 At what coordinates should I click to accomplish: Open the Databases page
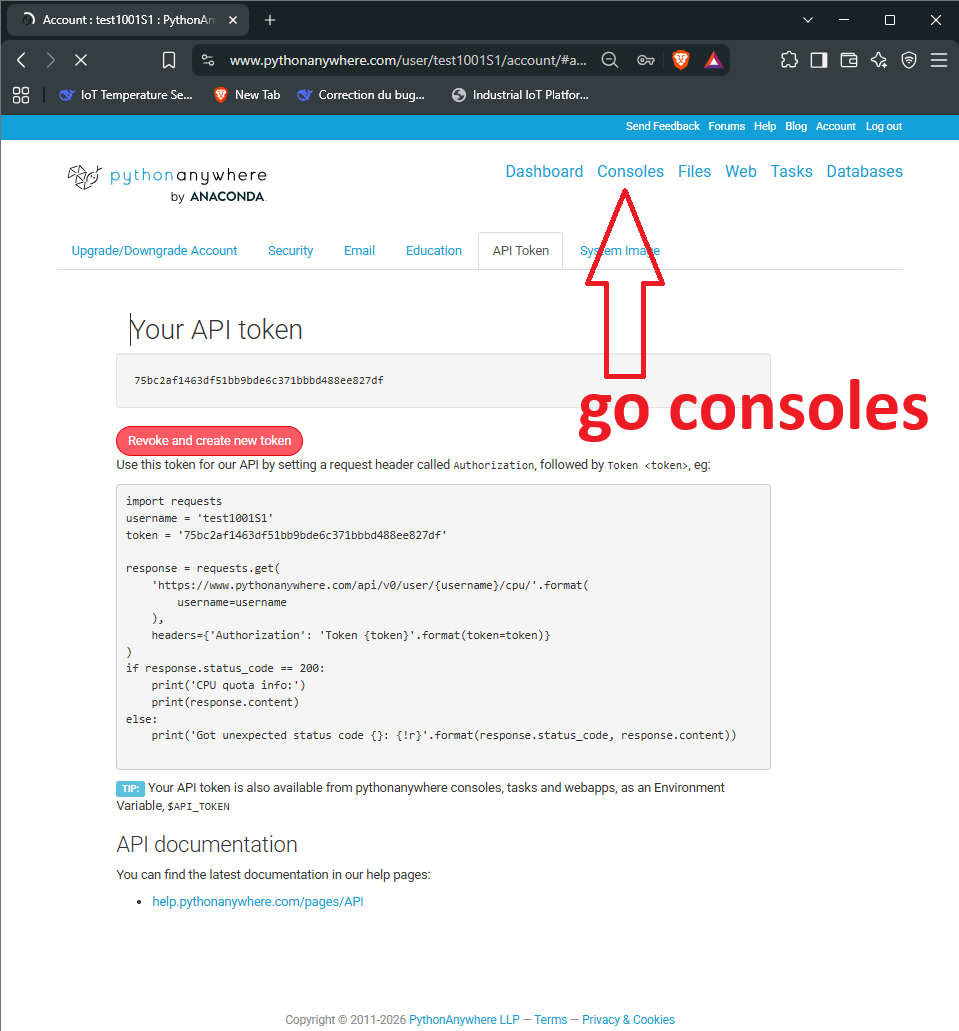point(864,172)
